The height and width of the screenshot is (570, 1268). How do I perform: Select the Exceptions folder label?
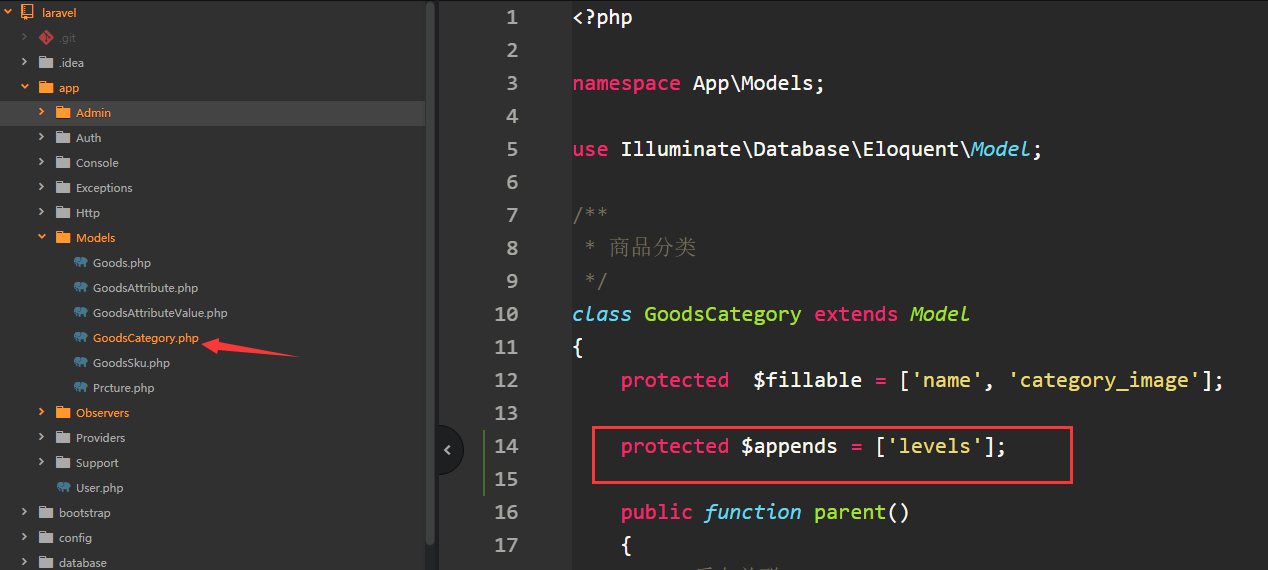104,188
